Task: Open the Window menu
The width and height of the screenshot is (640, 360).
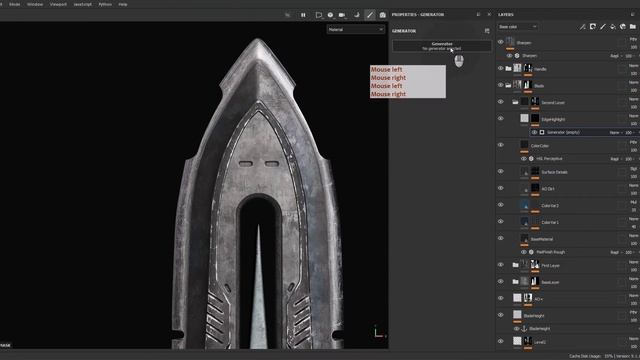Action: click(35, 4)
